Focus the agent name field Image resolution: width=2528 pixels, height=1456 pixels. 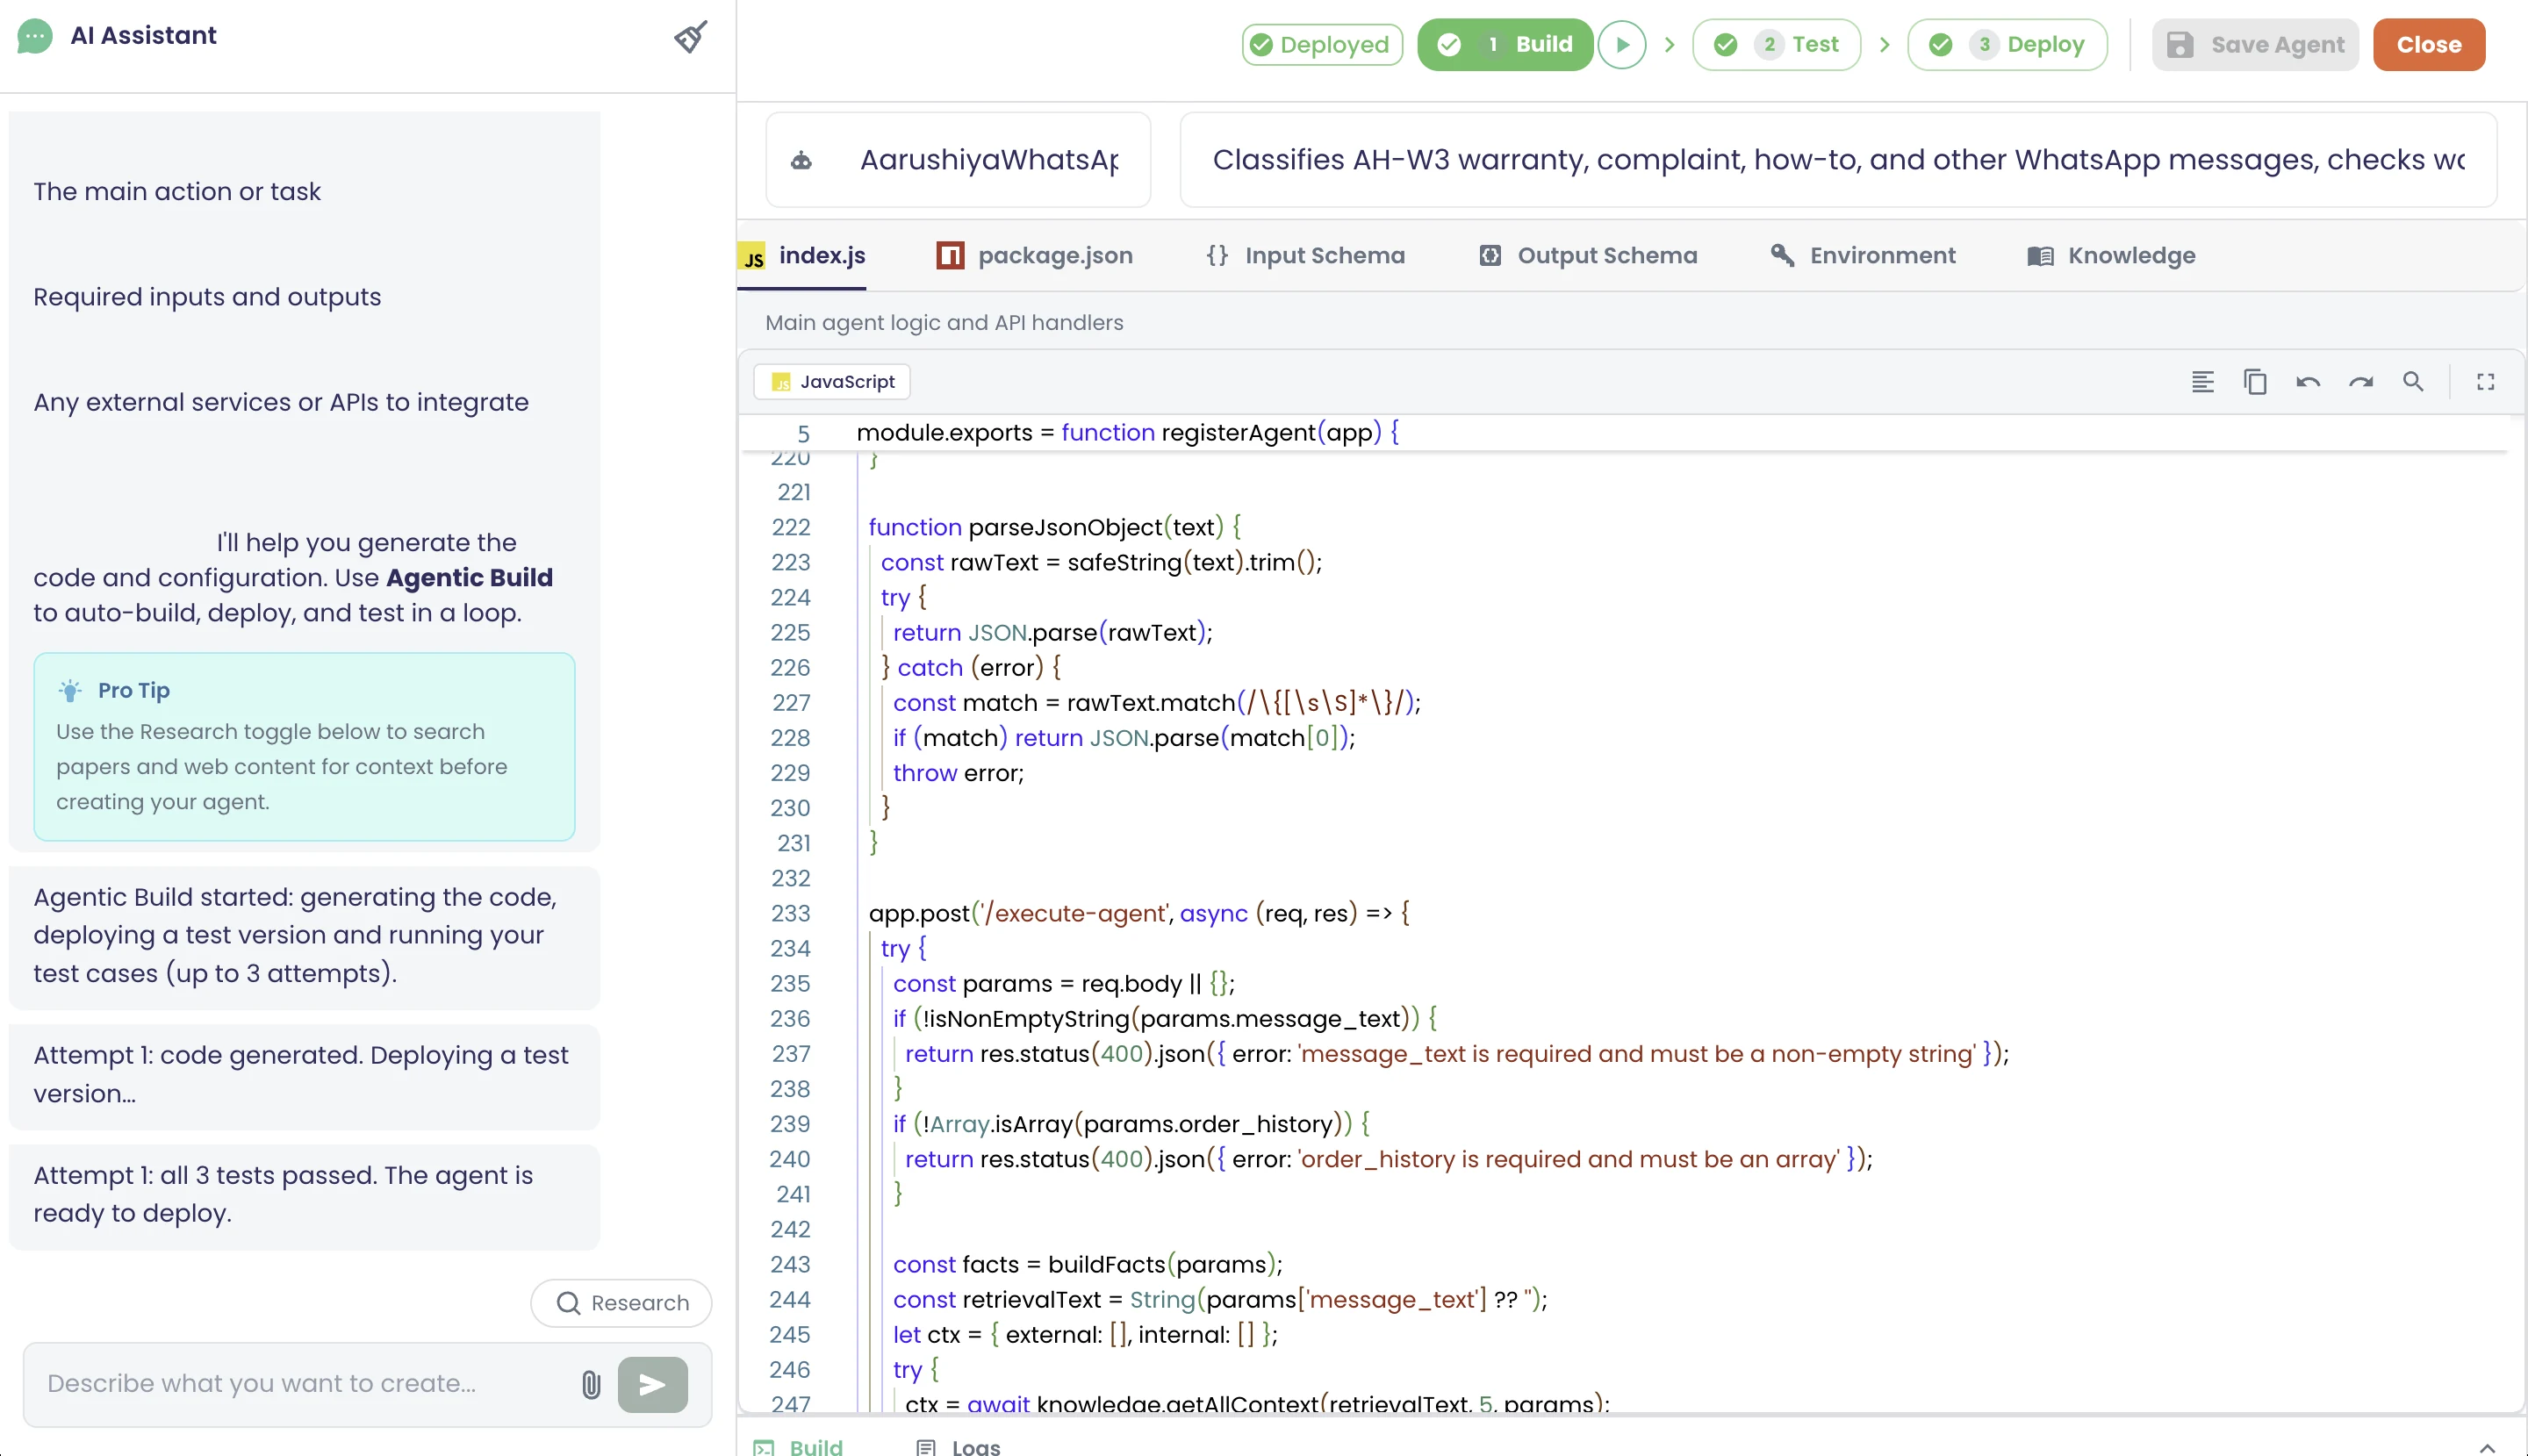tap(958, 160)
